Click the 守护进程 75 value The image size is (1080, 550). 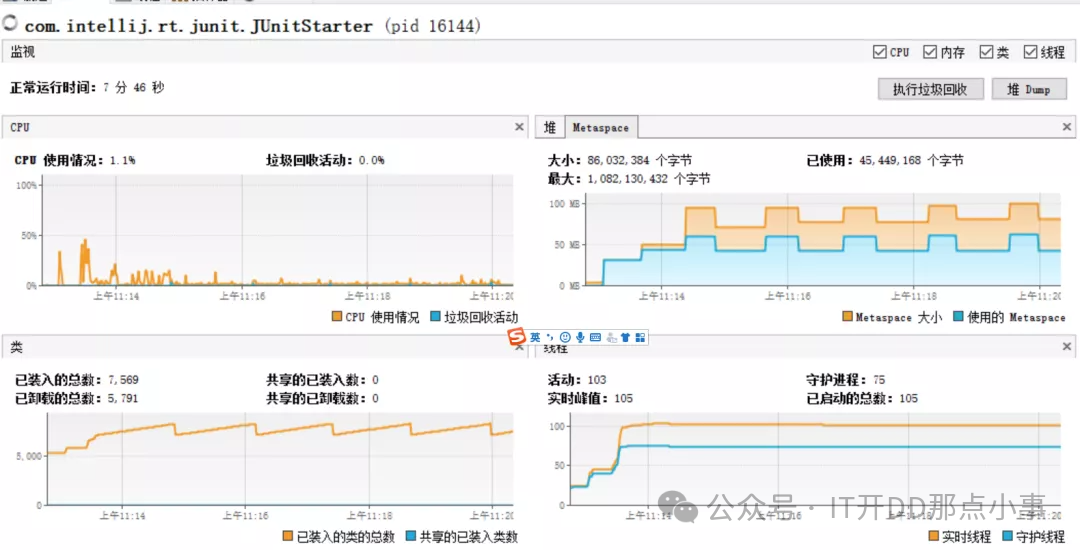845,380
